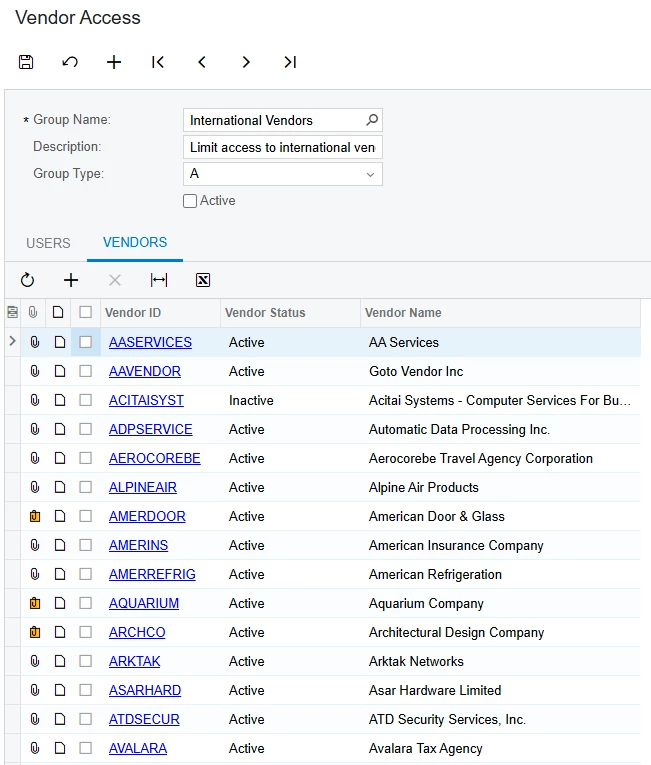
Task: Click the Description input field
Action: 283,147
